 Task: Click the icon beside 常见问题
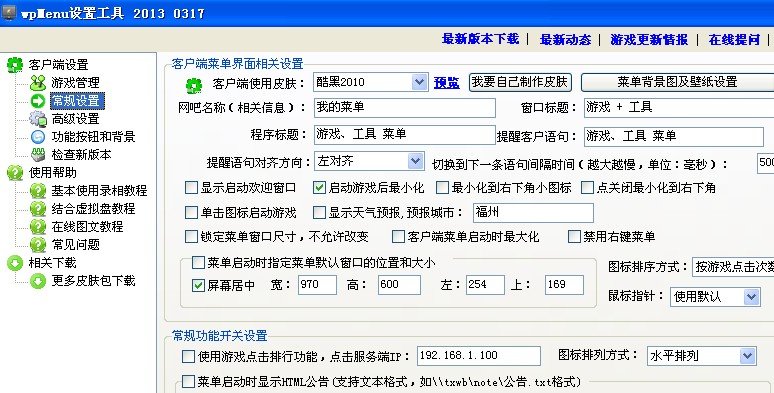coord(38,244)
